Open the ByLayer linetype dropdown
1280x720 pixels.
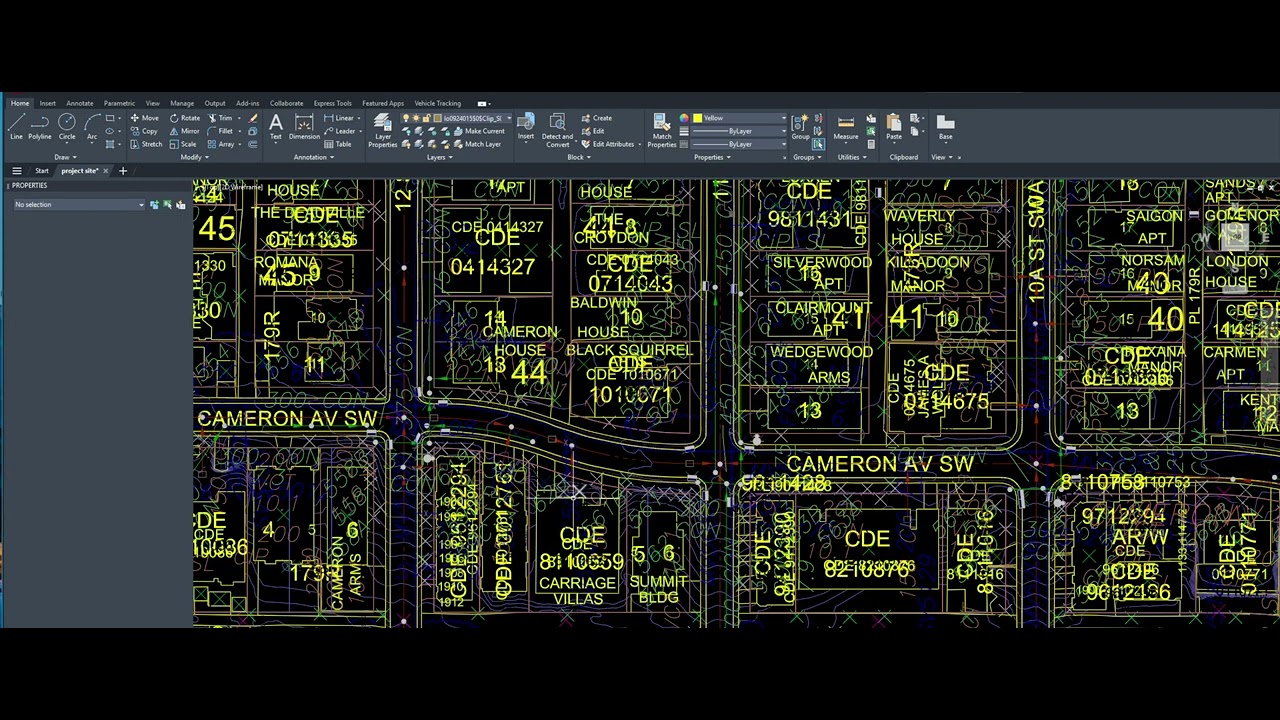783,144
